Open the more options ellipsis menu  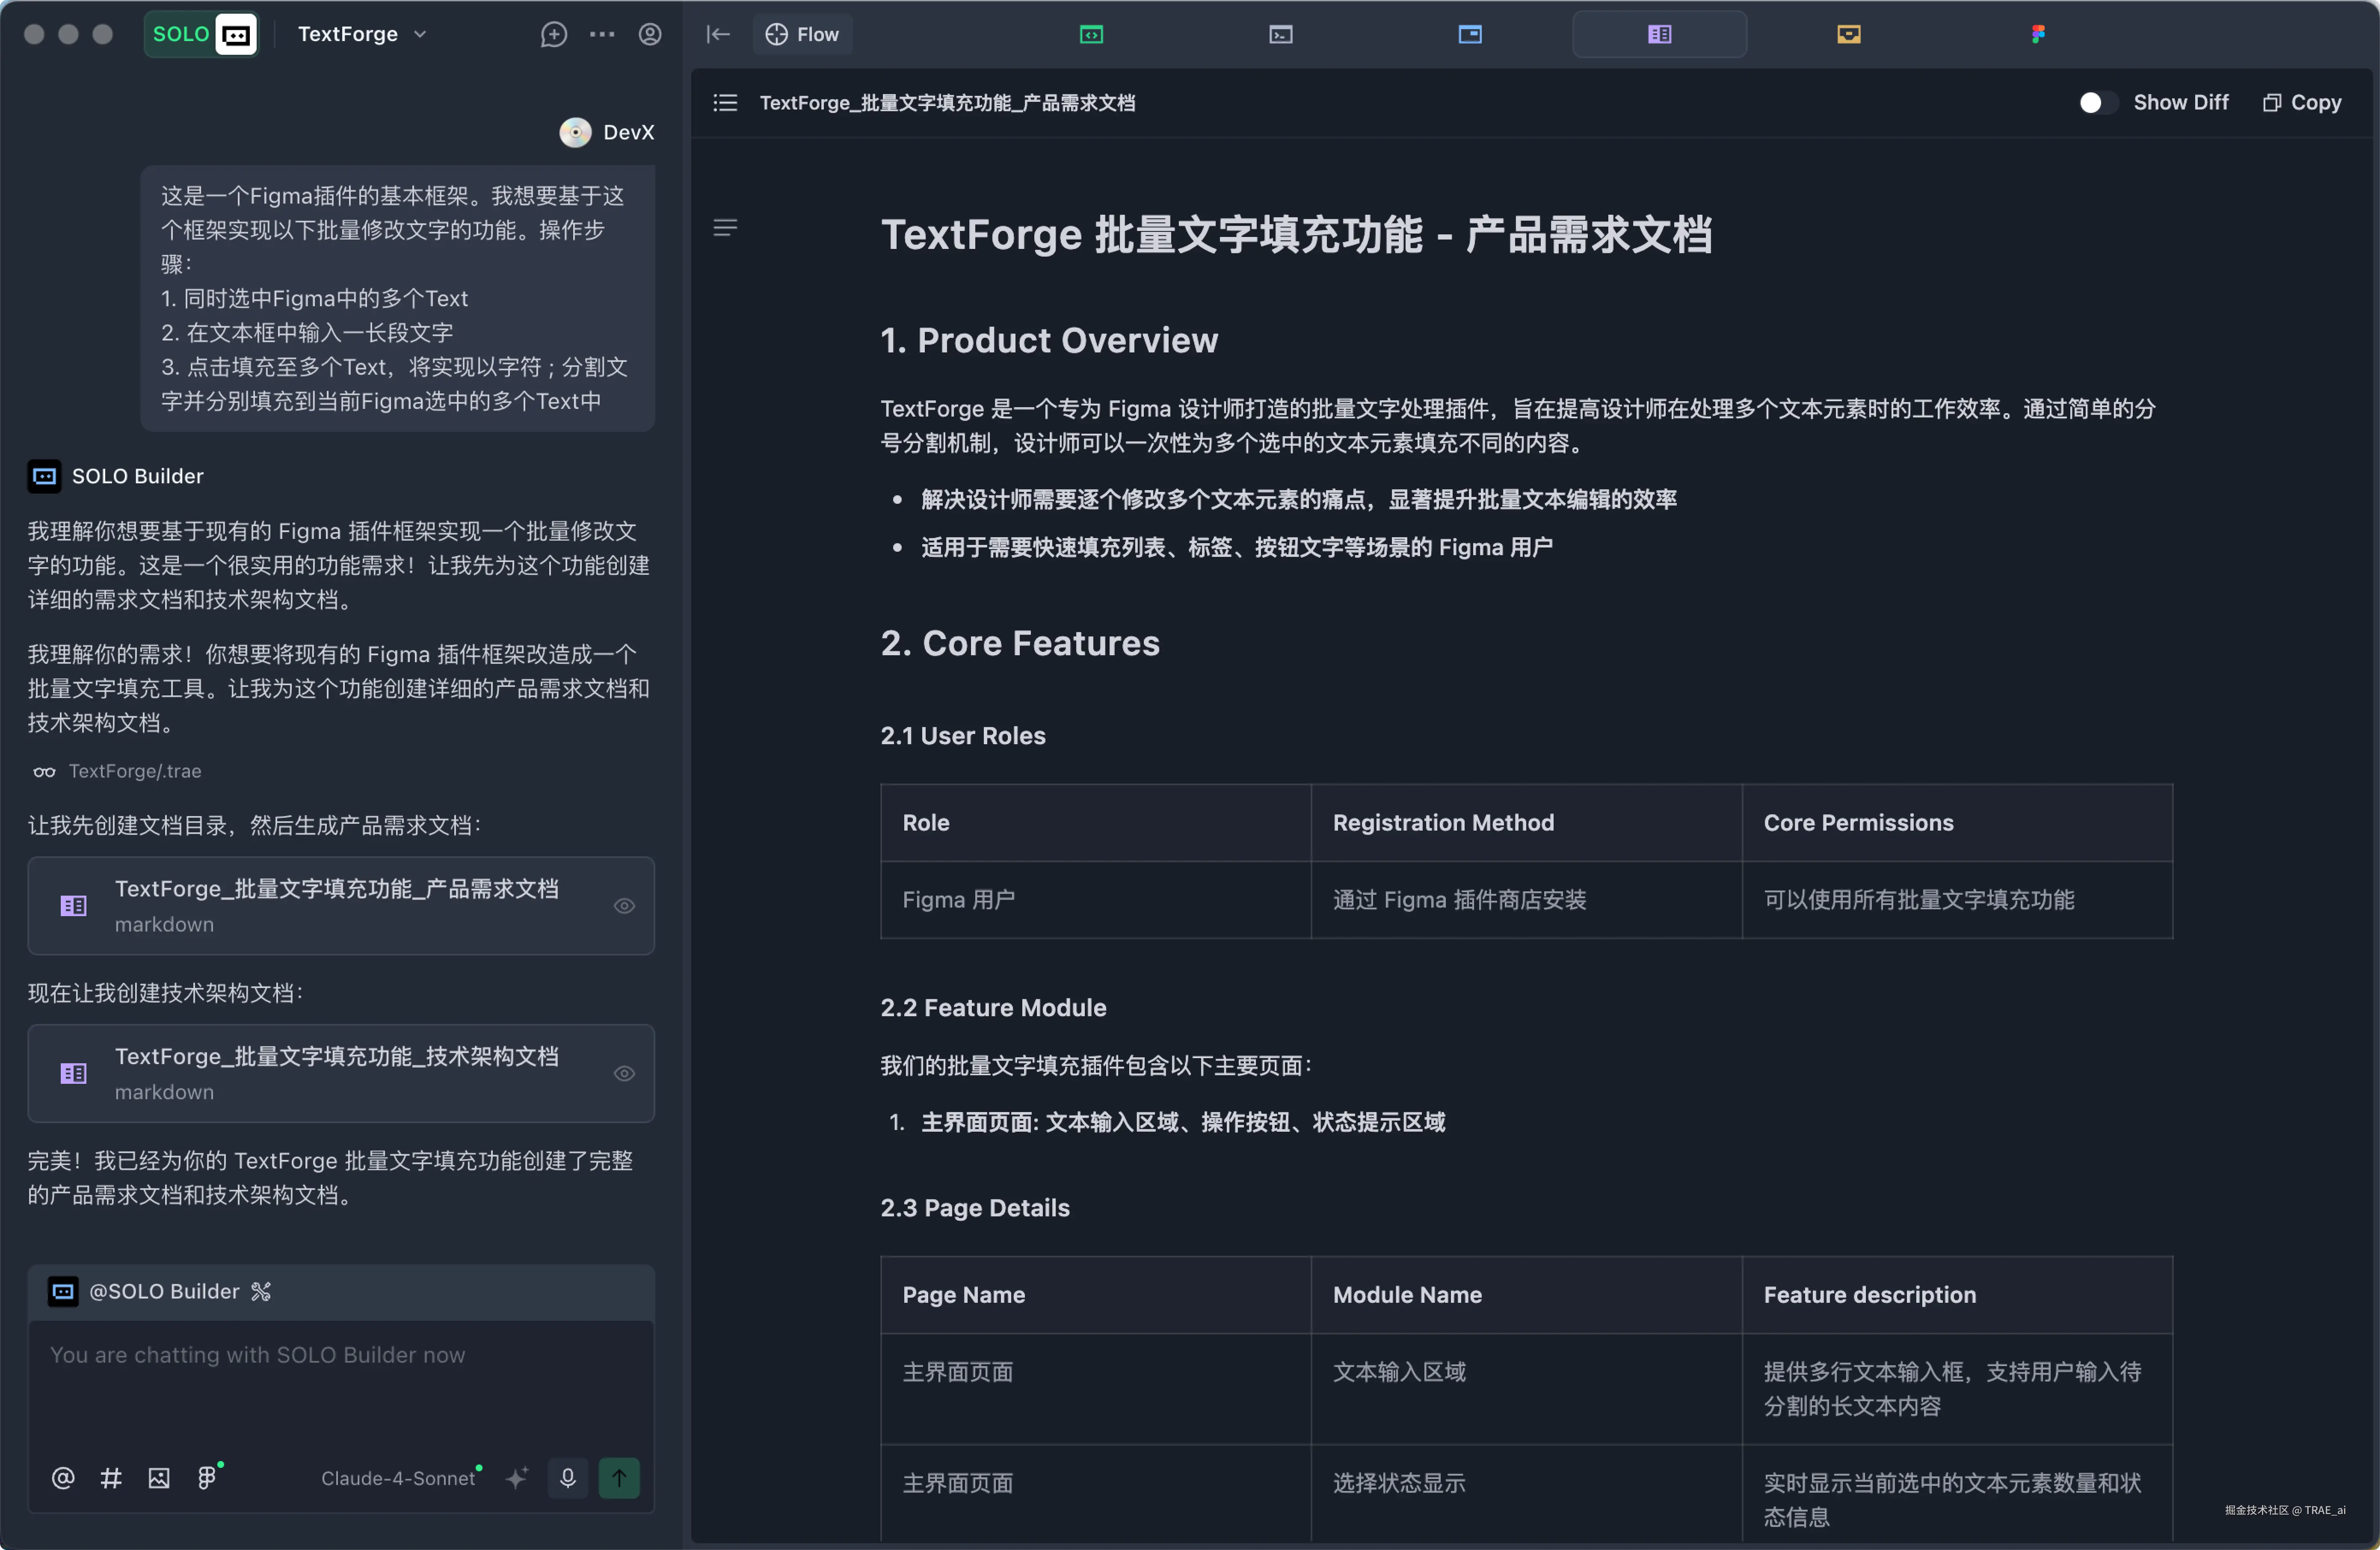[602, 34]
